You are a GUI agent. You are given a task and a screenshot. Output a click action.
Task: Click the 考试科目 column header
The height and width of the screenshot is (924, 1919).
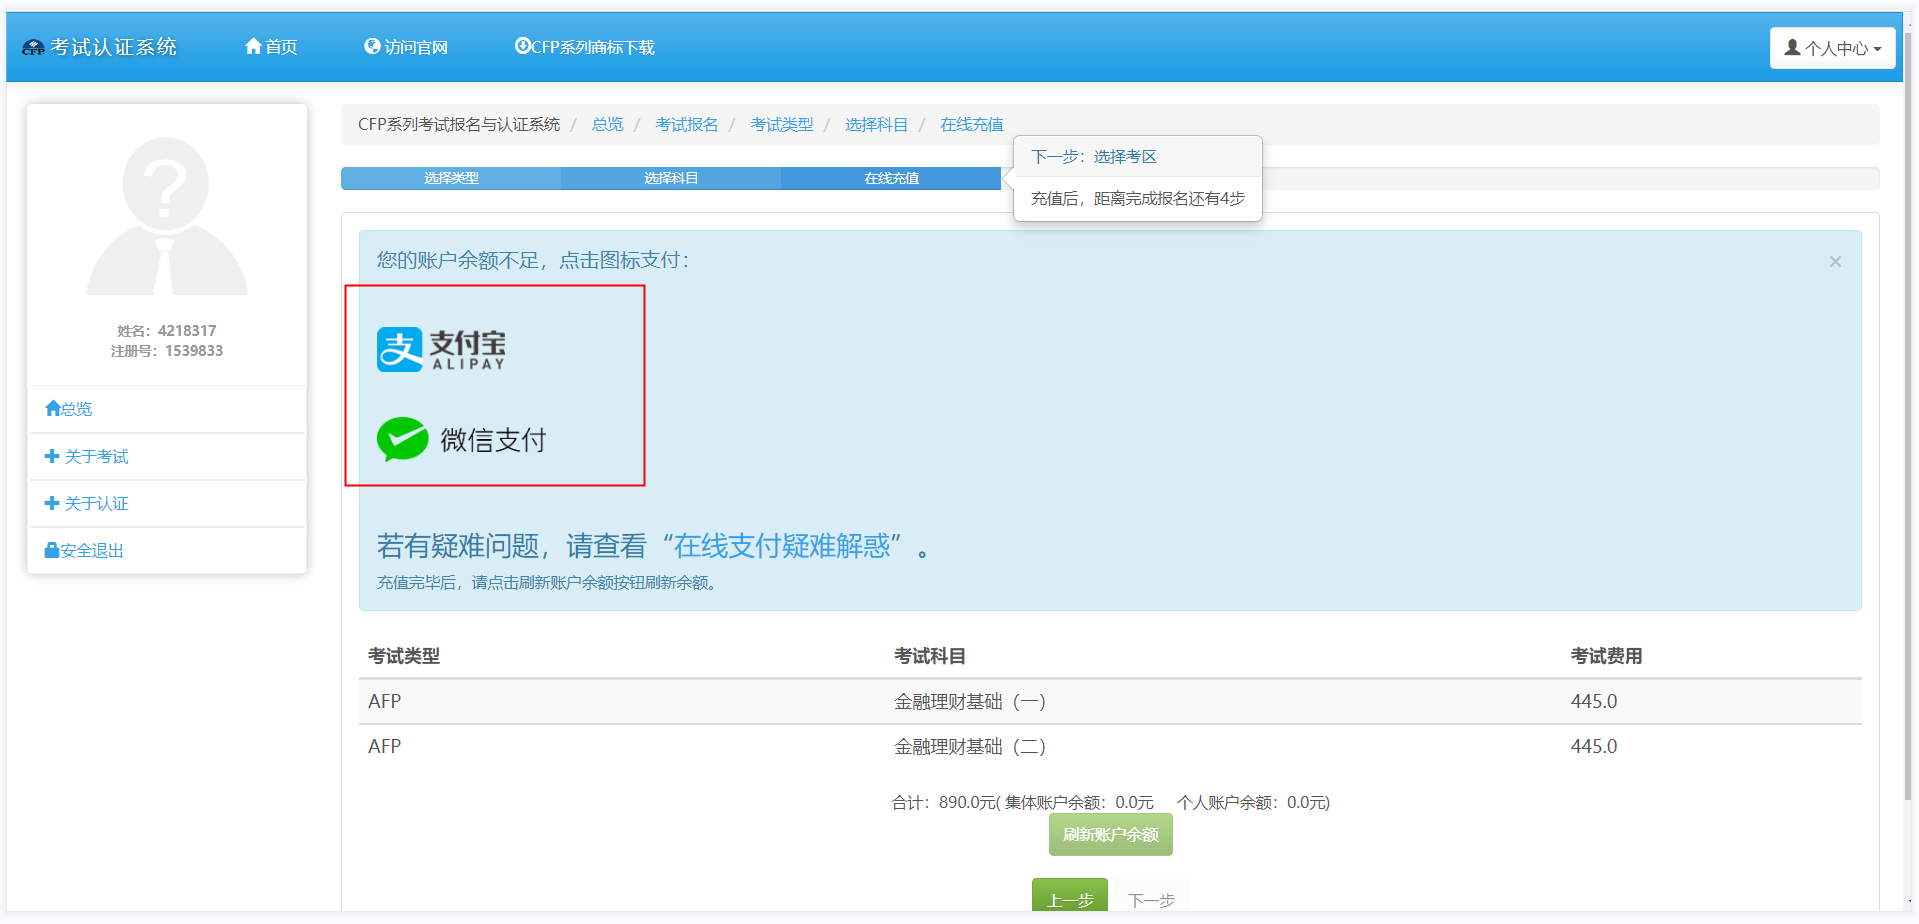click(x=929, y=656)
